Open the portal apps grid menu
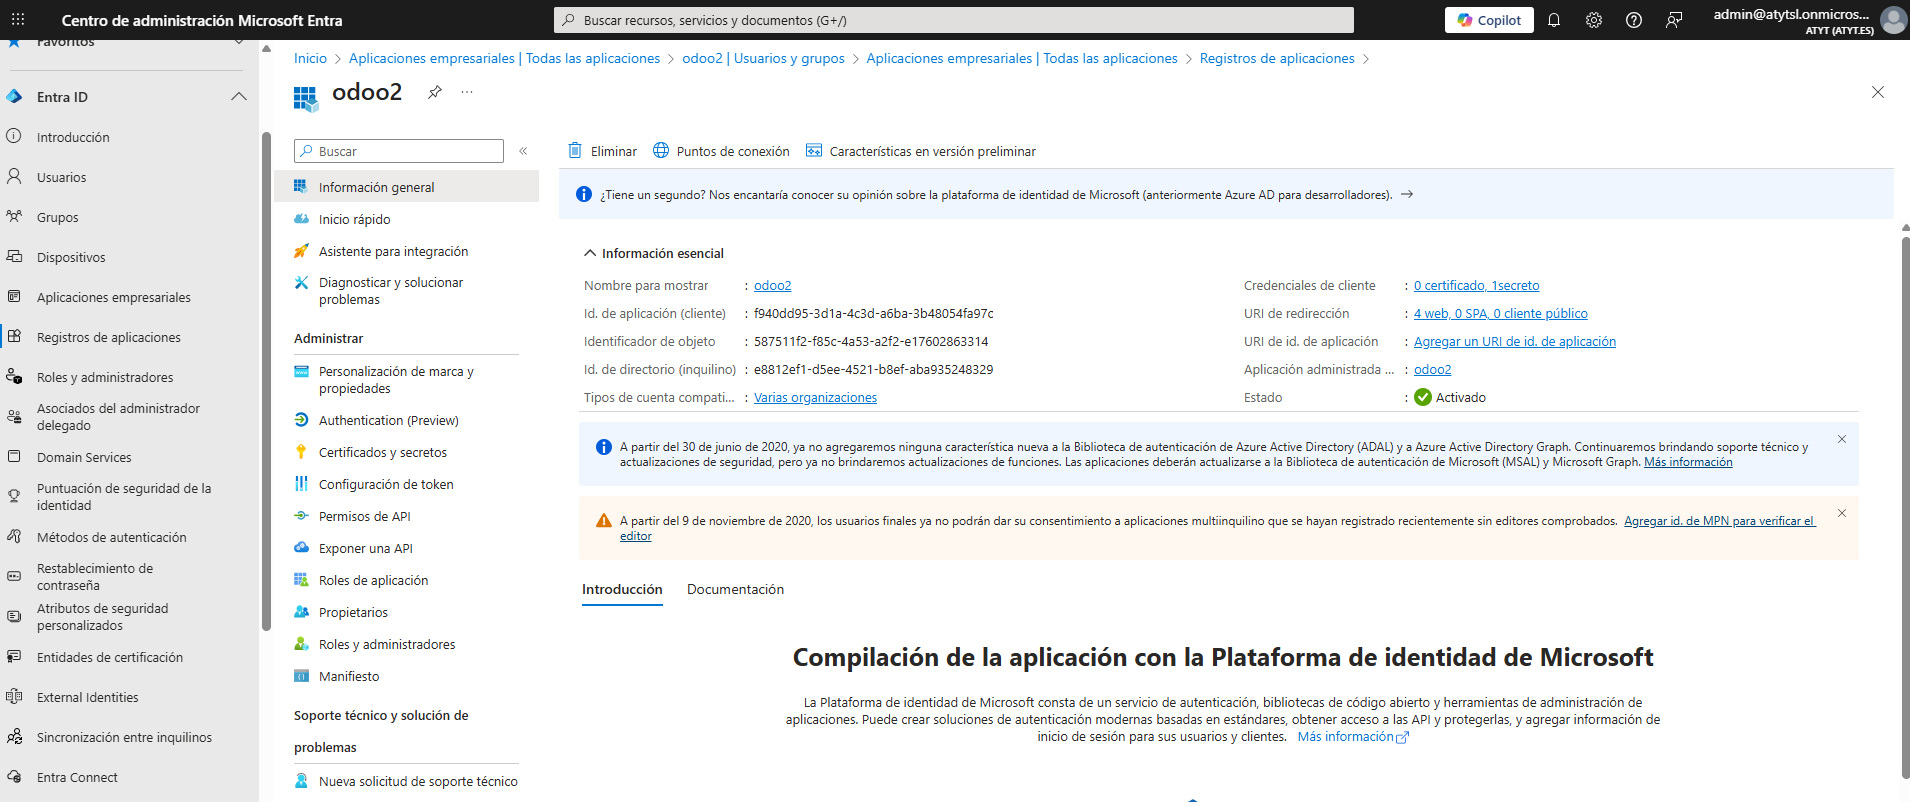 coord(18,20)
